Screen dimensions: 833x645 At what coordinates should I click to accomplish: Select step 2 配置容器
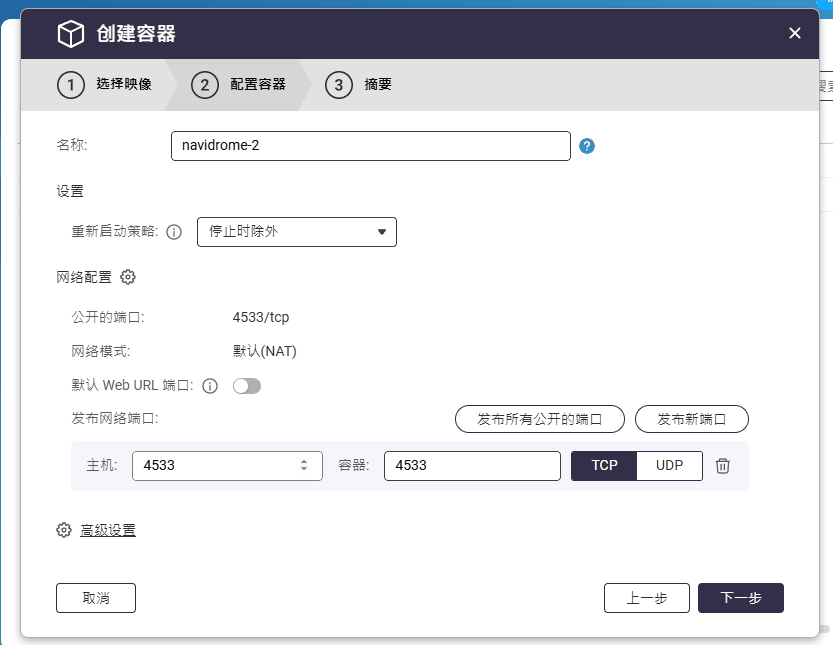[x=238, y=84]
